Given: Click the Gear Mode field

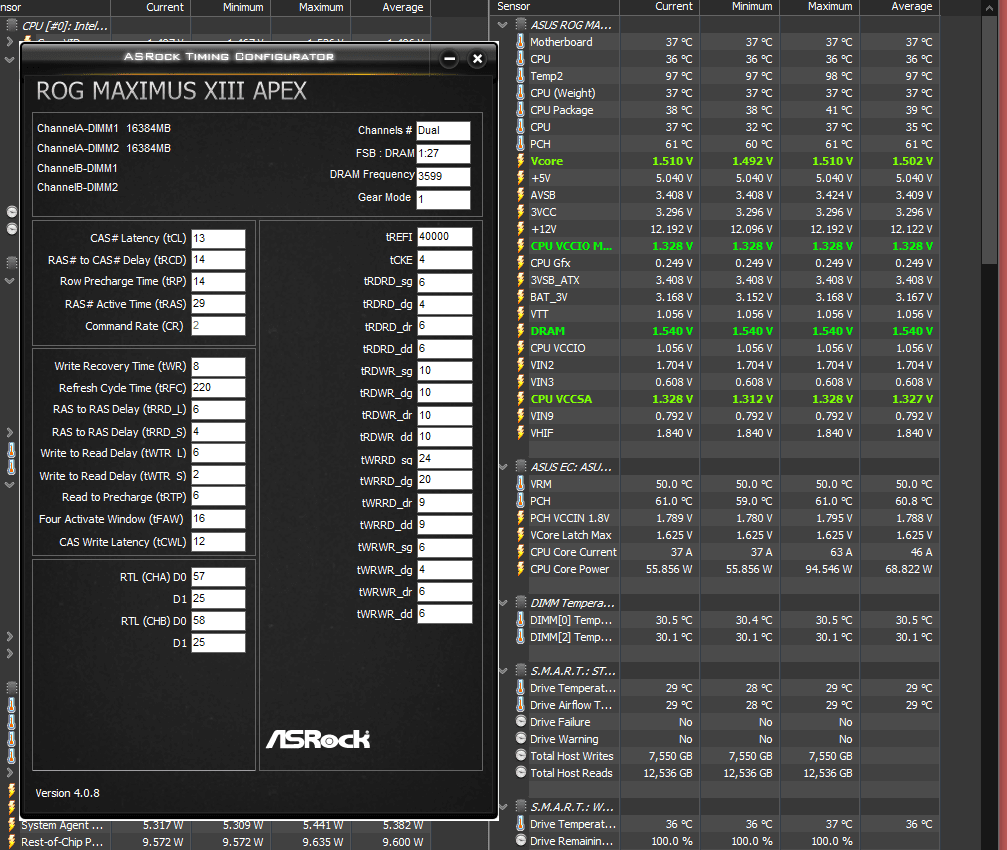Looking at the screenshot, I should coord(443,200).
